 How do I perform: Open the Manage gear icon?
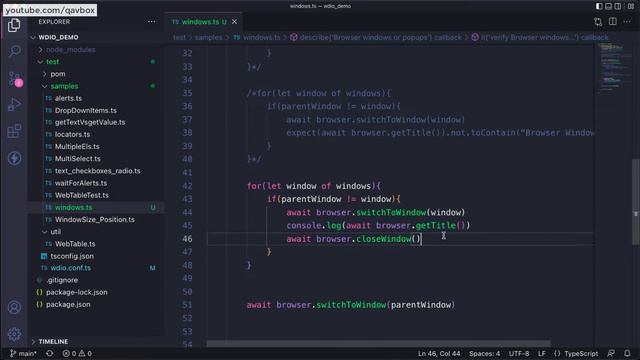(14, 334)
